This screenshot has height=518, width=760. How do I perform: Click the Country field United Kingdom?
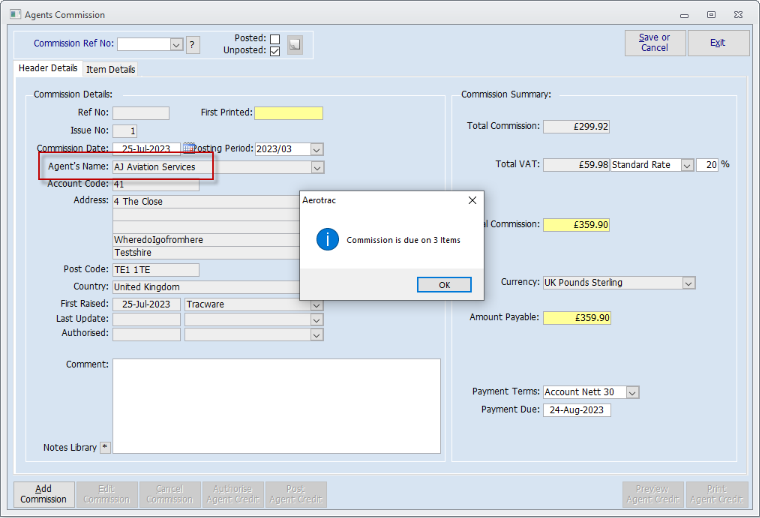click(x=206, y=287)
